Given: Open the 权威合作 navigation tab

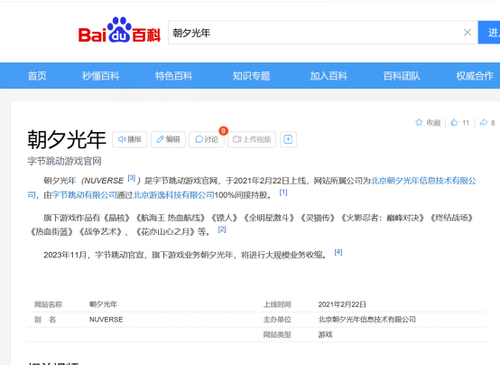Looking at the screenshot, I should 475,76.
